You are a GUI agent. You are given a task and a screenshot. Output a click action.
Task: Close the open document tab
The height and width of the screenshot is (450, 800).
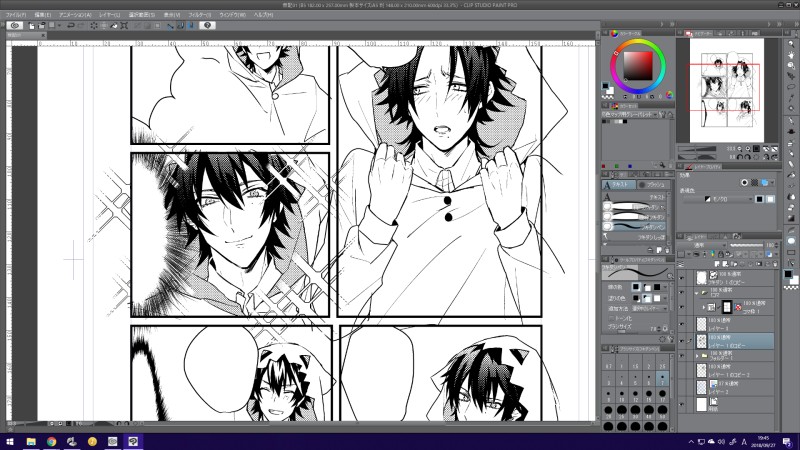click(x=43, y=35)
